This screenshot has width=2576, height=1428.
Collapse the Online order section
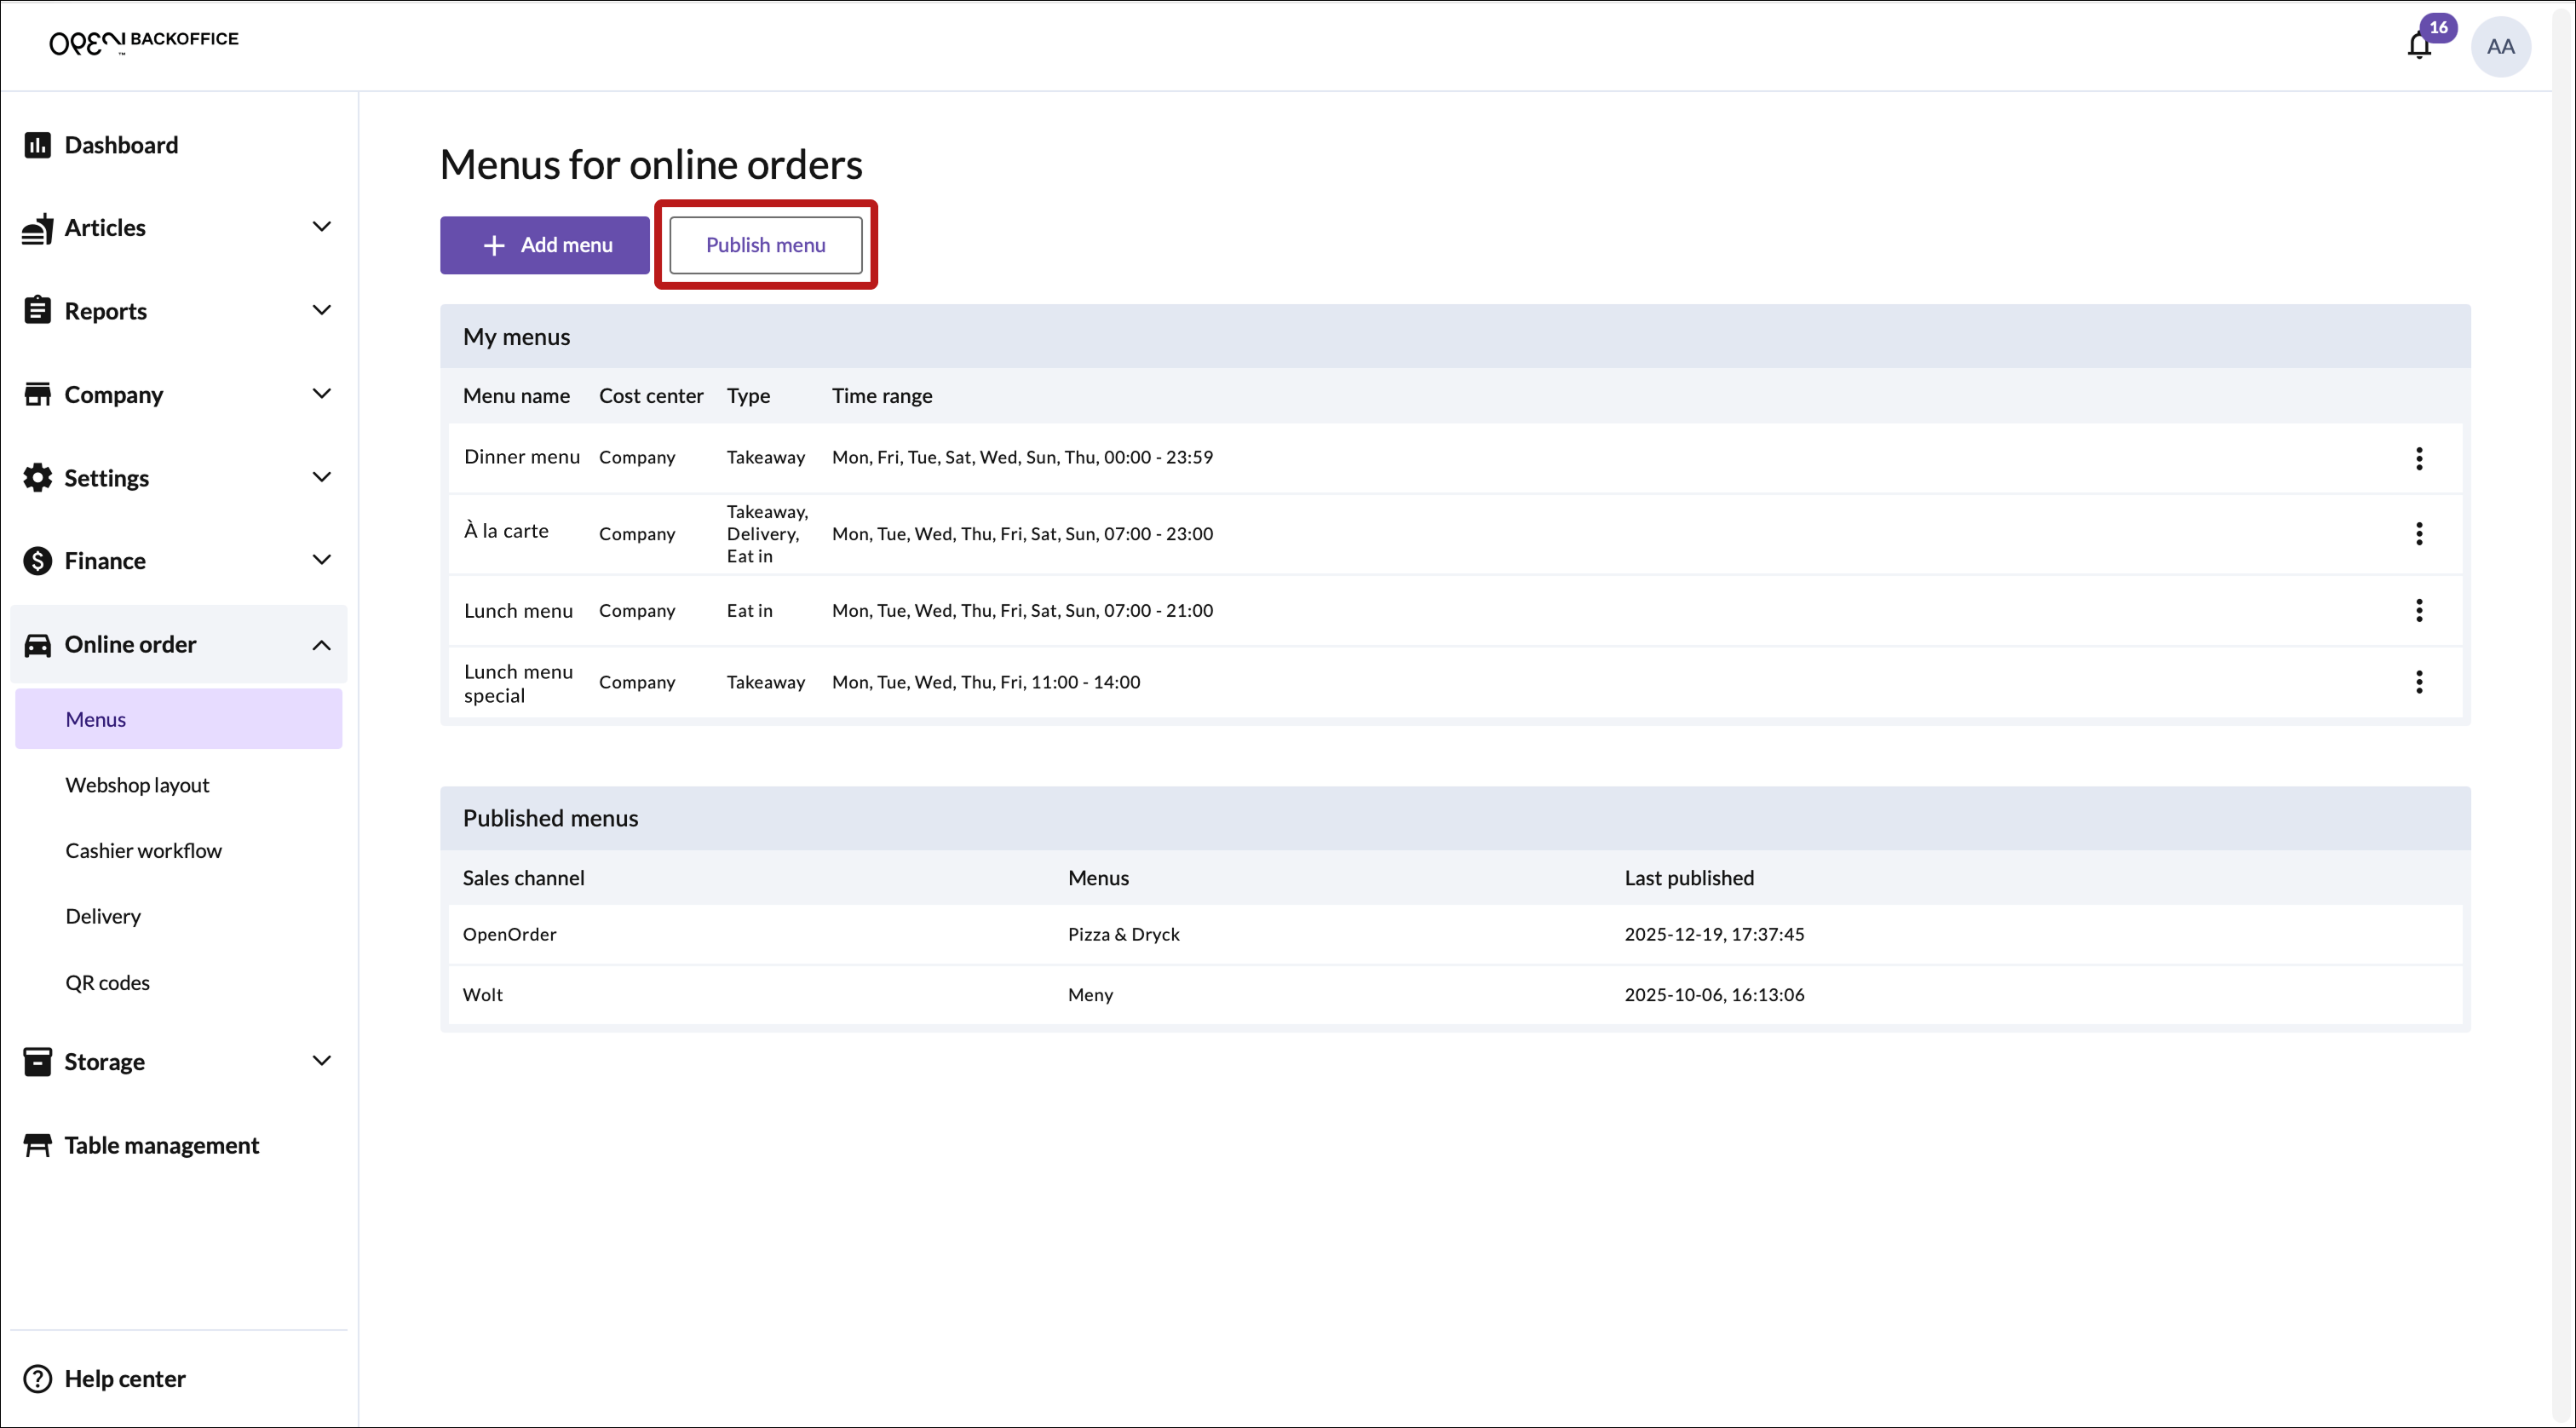tap(321, 645)
